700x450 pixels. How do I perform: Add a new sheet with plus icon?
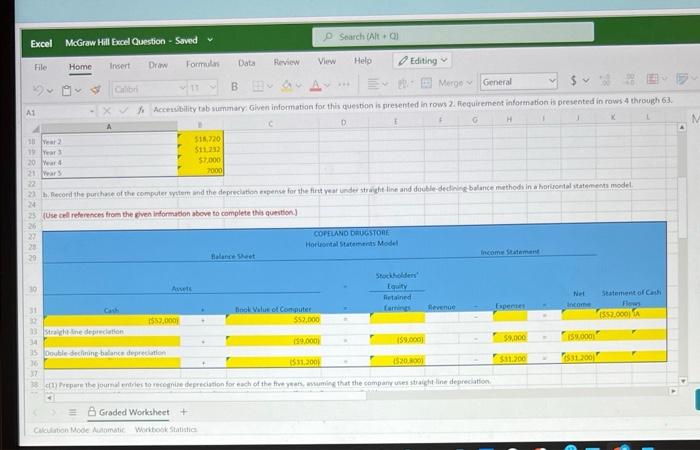click(x=183, y=412)
